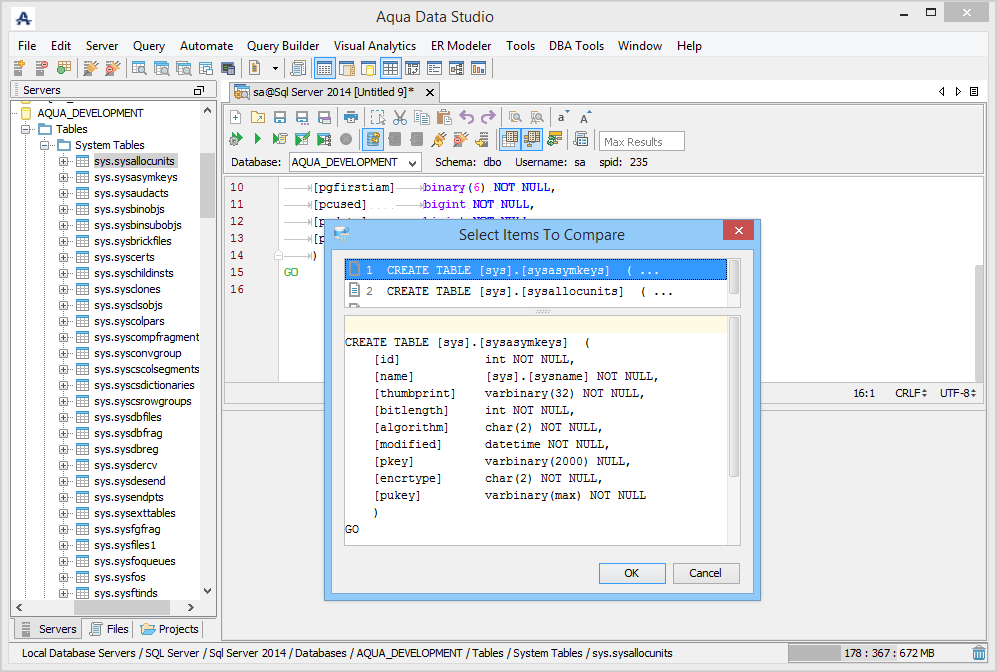This screenshot has width=997, height=672.
Task: Toggle the grid results view button
Action: 510,139
